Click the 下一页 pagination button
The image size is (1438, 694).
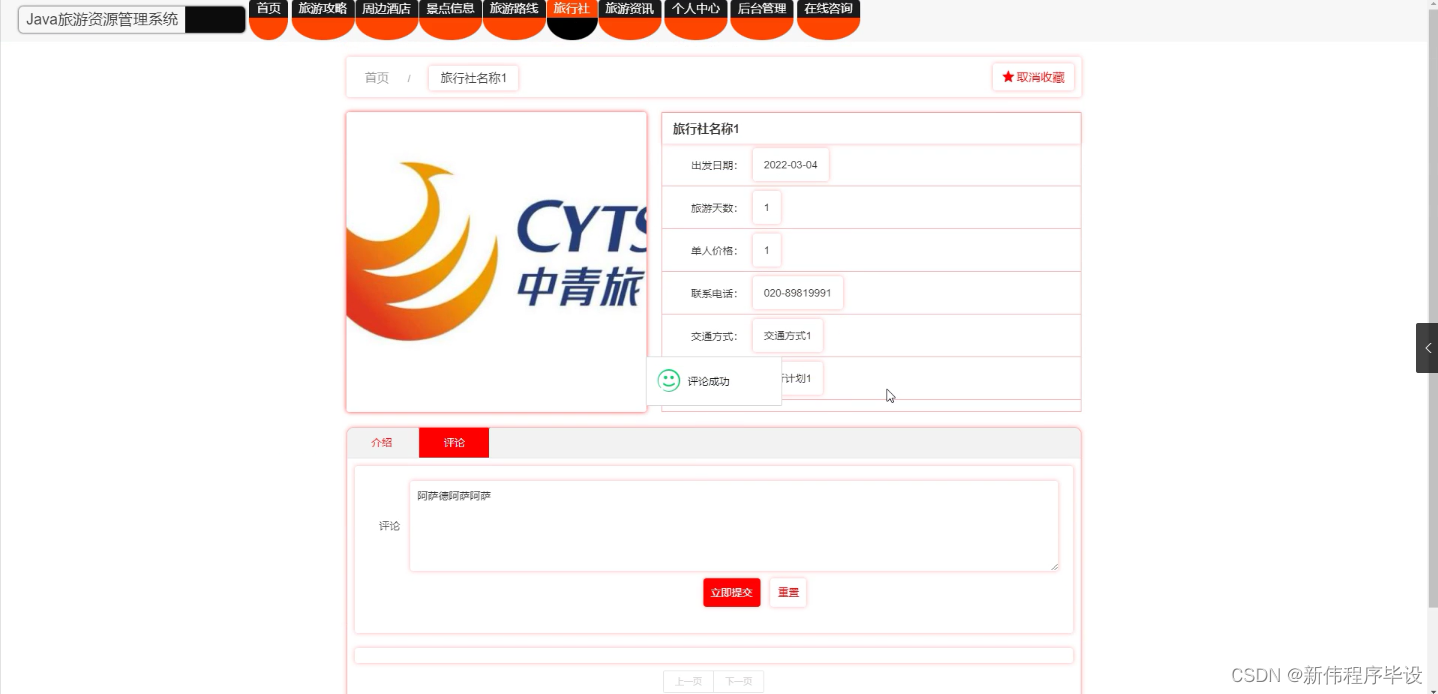(x=739, y=680)
